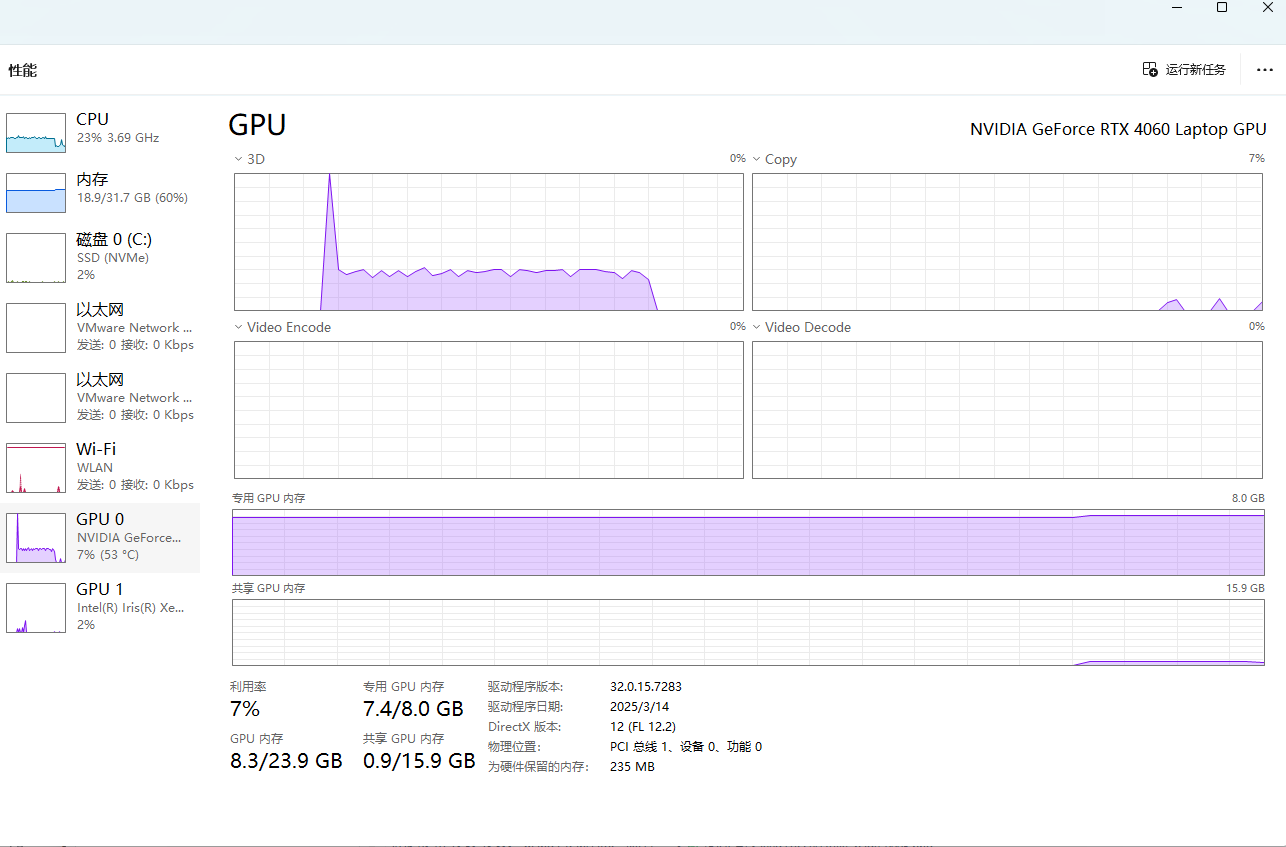
Task: Open the Wi-Fi WLAN performance entry
Action: (100, 467)
